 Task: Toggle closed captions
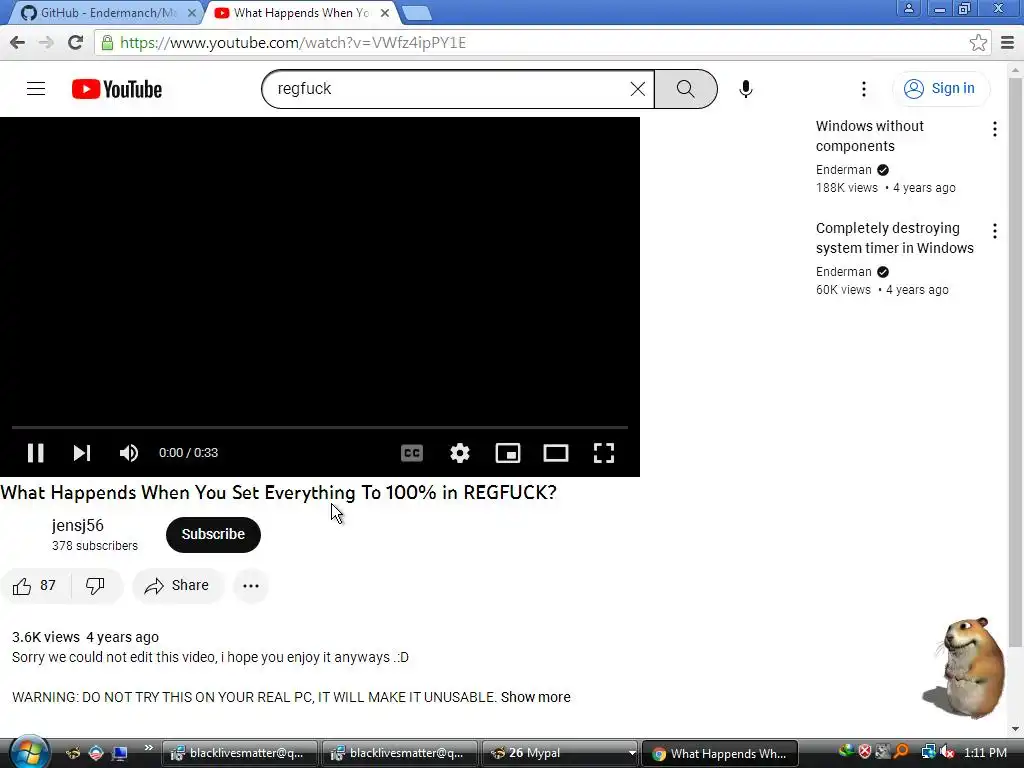tap(411, 453)
